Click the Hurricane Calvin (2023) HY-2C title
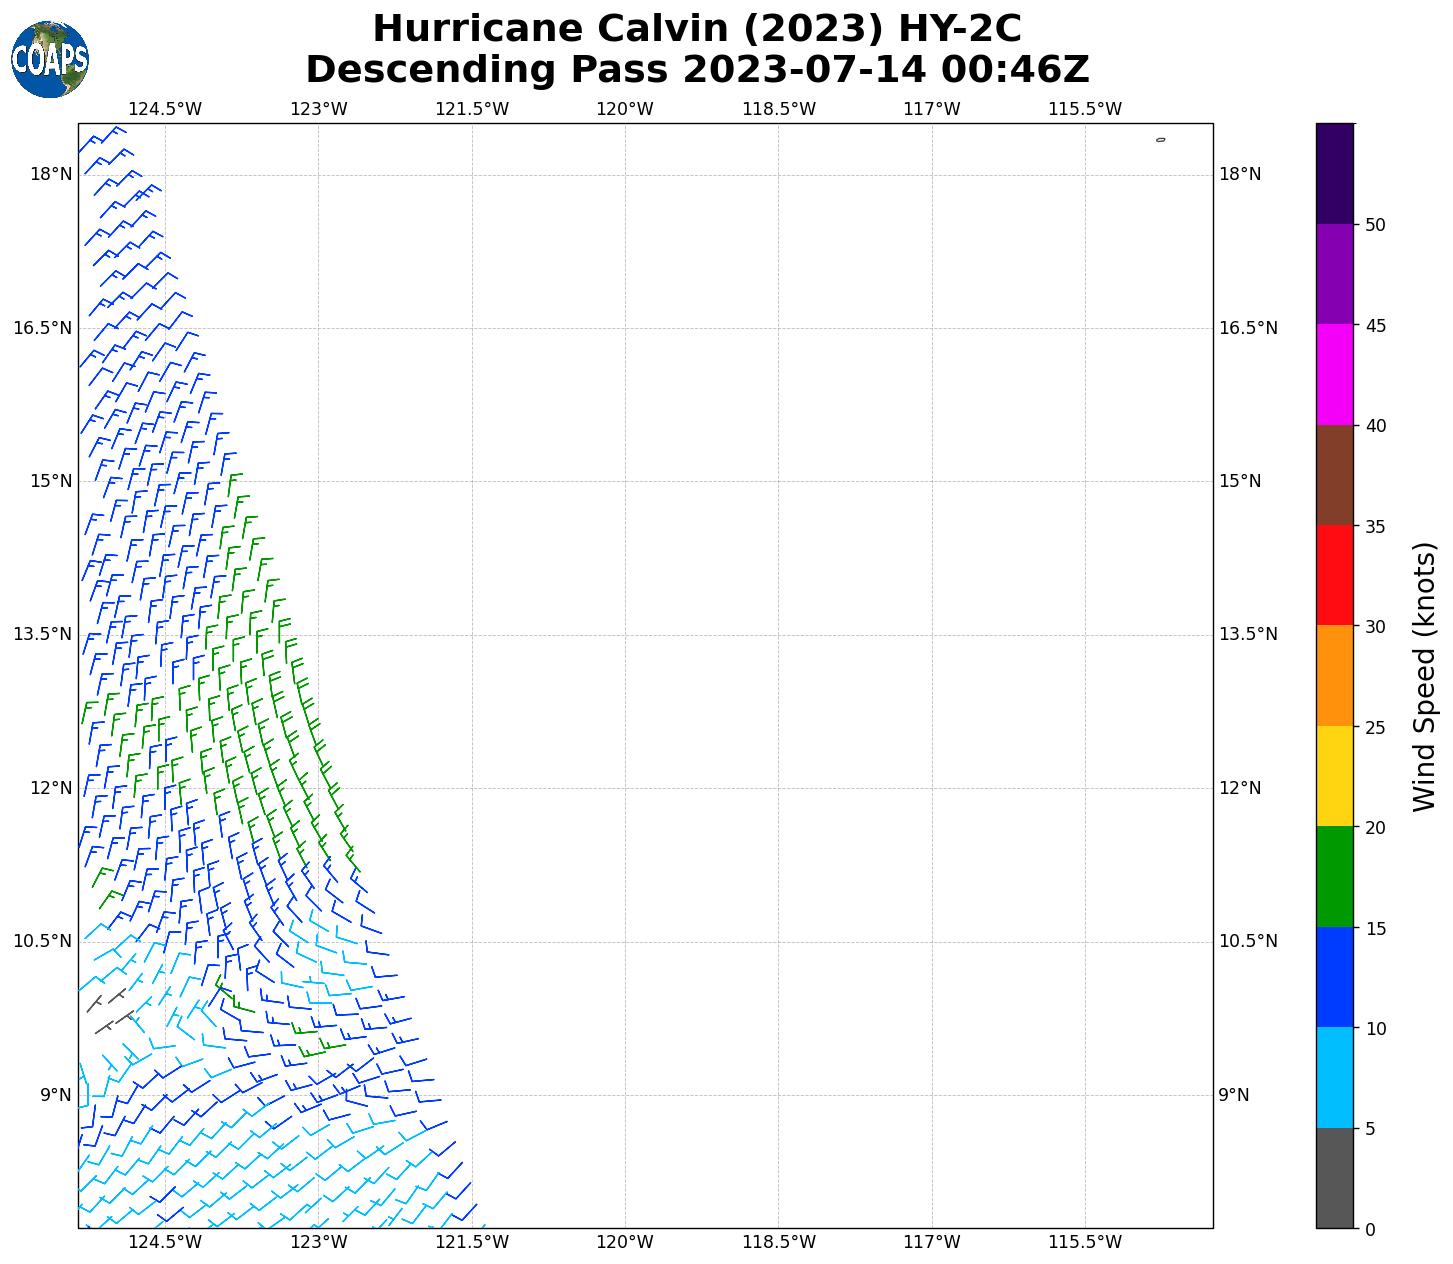1453x1264 pixels. point(697,29)
